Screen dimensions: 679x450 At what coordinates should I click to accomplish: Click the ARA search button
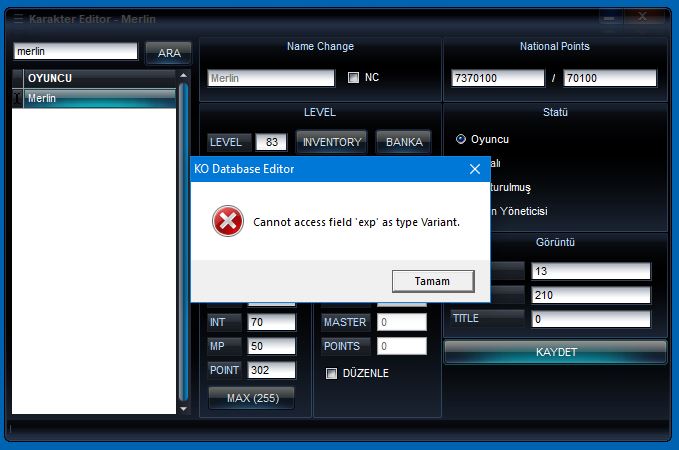click(x=168, y=53)
